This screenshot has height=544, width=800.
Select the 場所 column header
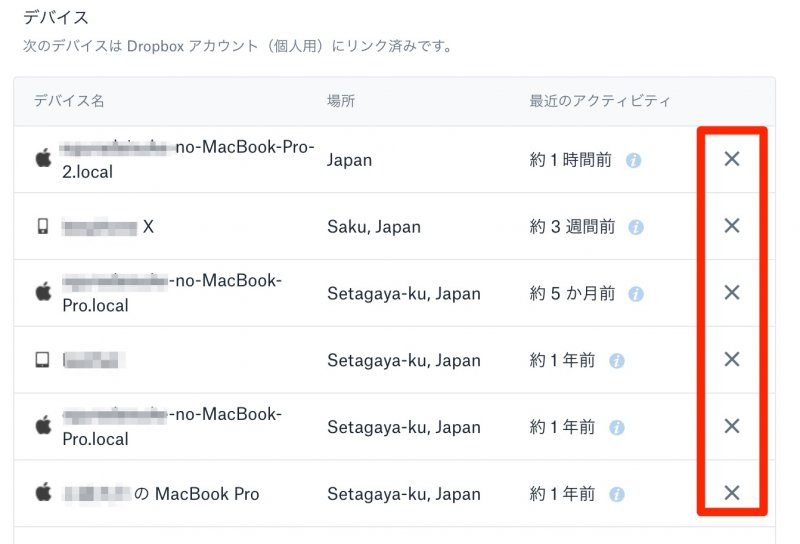[341, 101]
